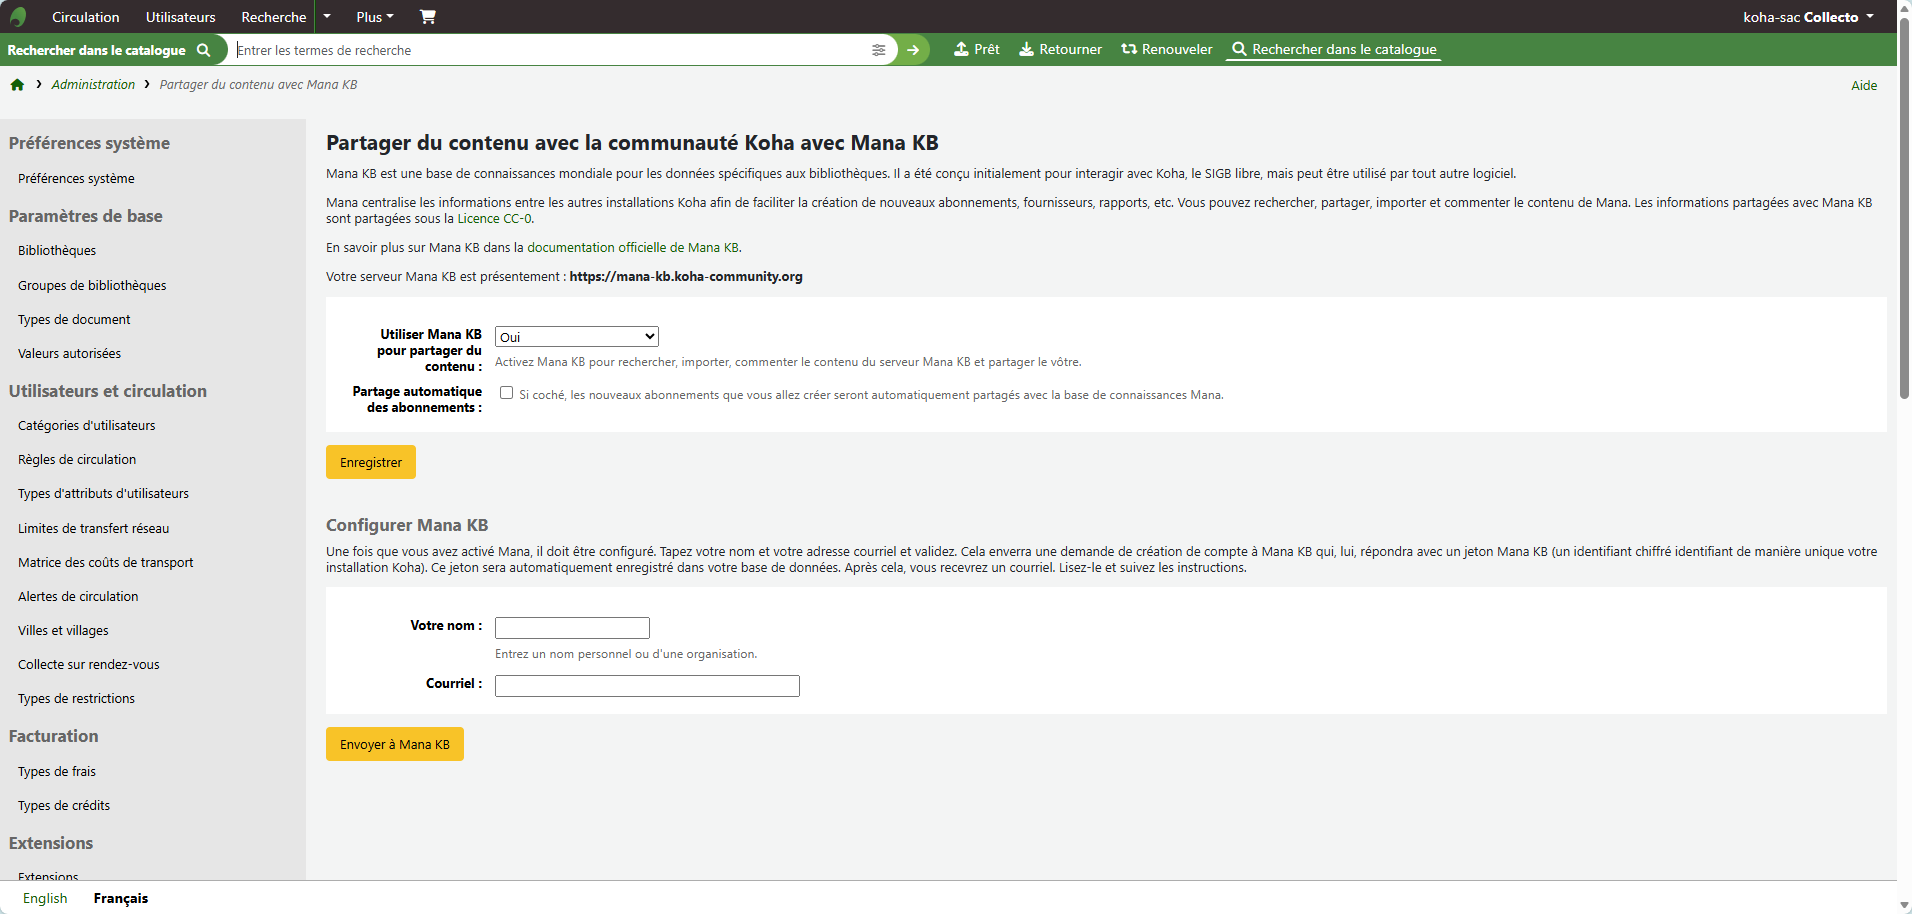Open Prêt checkout mode
Image resolution: width=1912 pixels, height=914 pixels.
click(x=976, y=49)
